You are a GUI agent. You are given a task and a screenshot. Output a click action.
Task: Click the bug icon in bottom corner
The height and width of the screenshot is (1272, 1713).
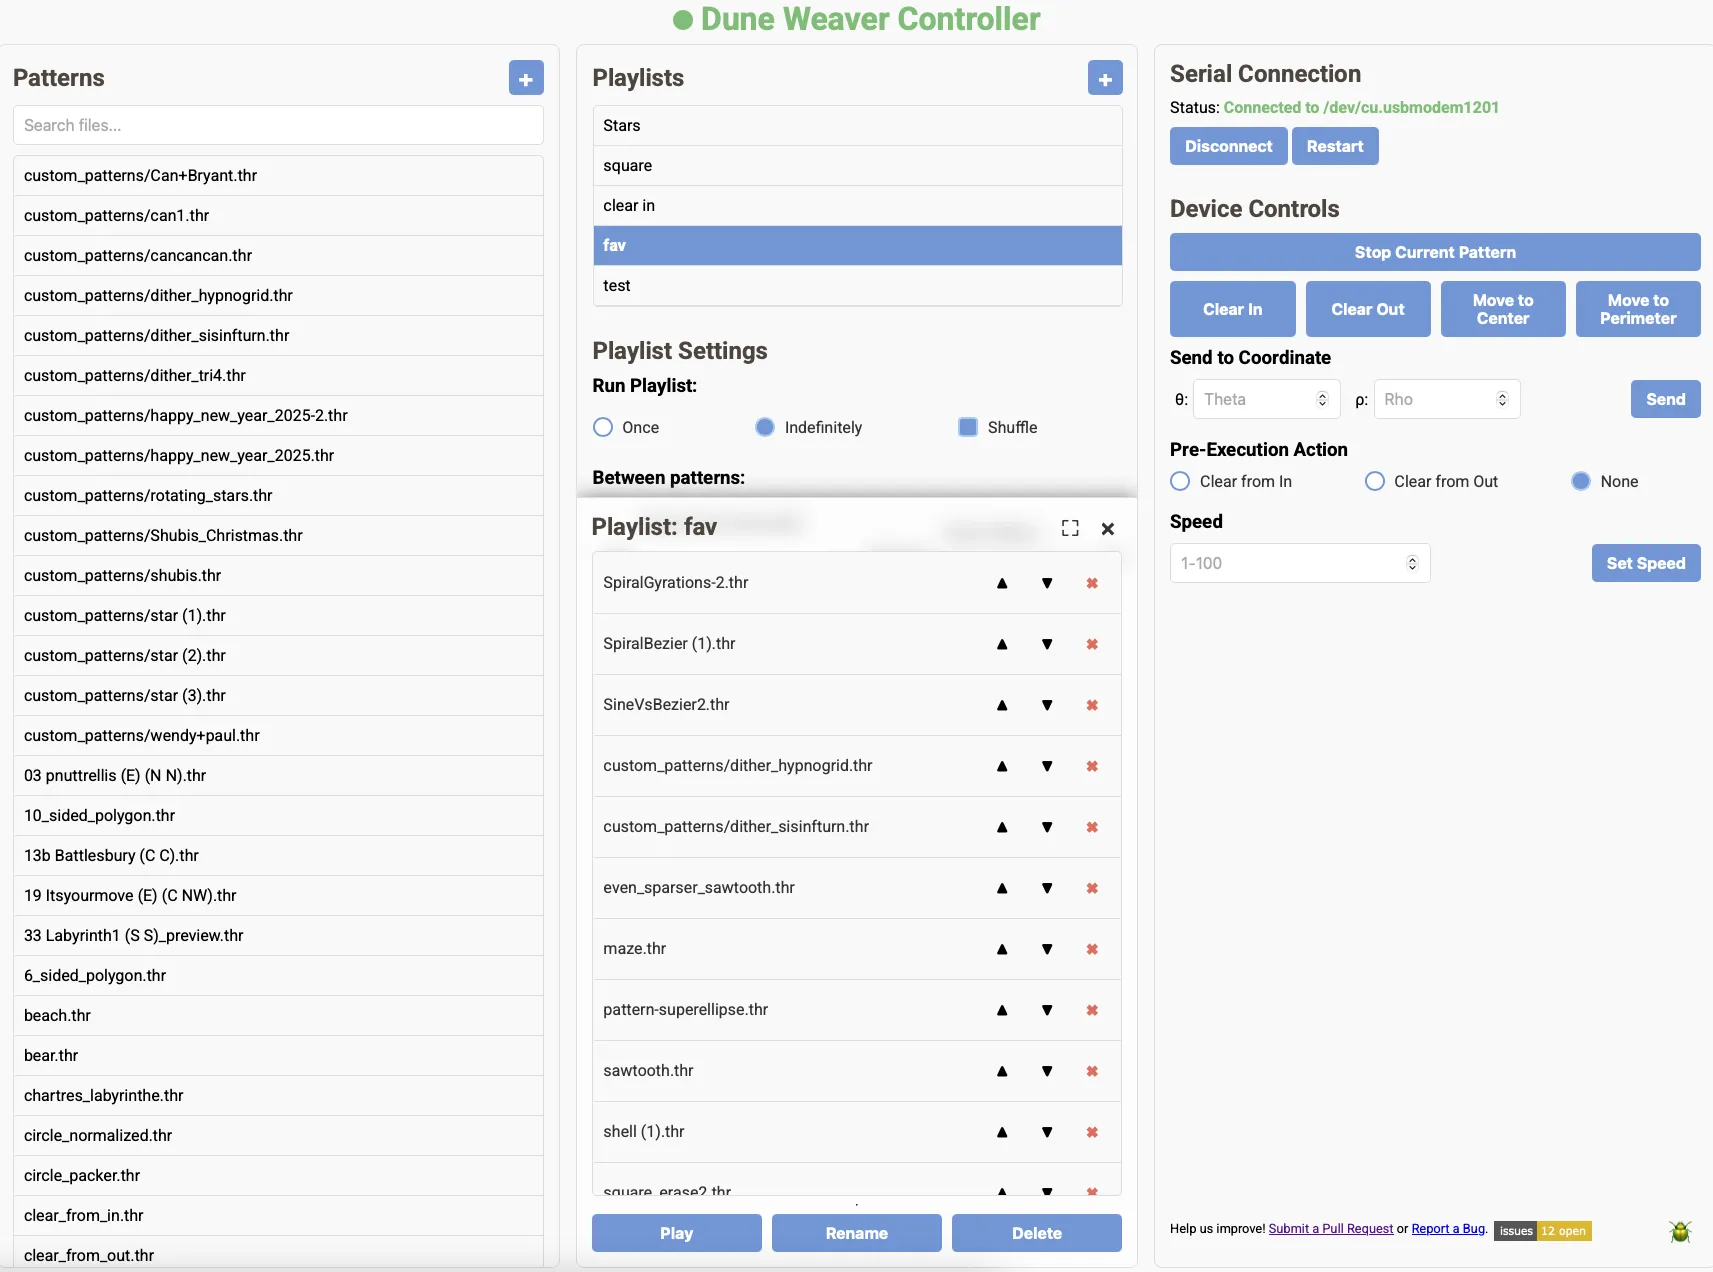click(1680, 1231)
